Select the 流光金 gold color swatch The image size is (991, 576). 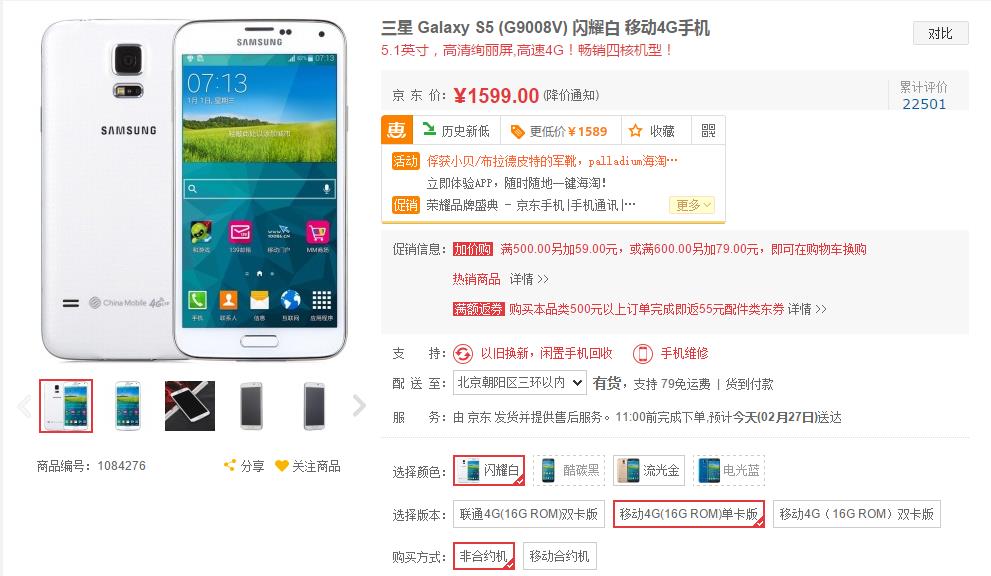pos(648,470)
